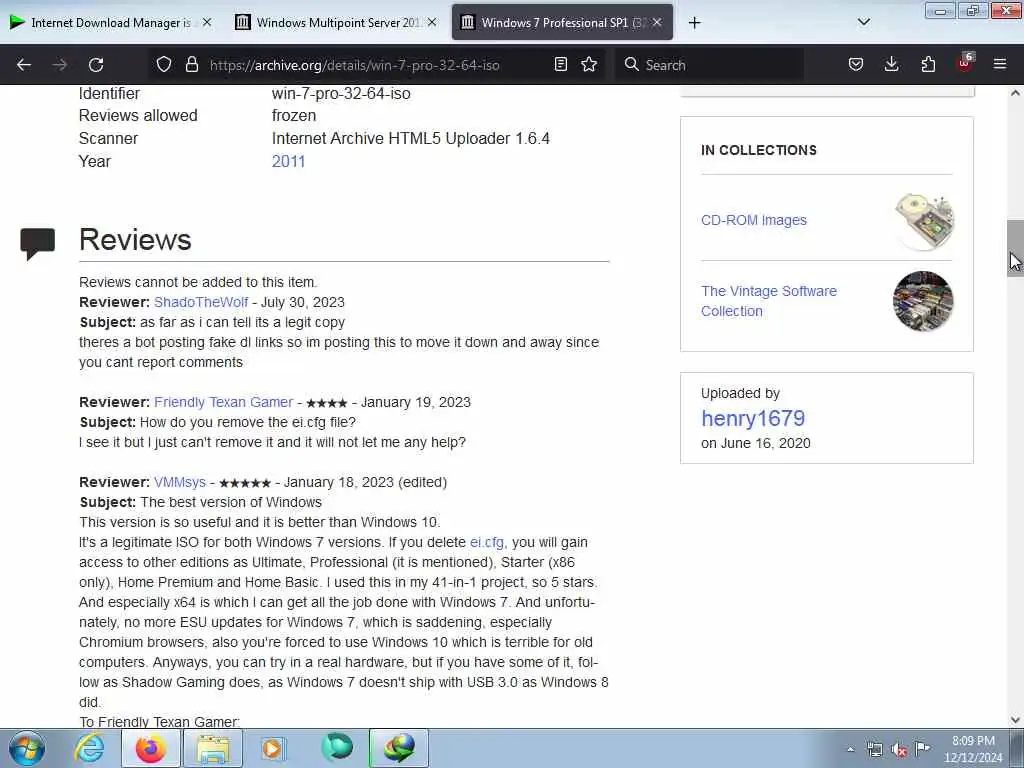Close the Windows 7 Professional SP1 tab
Viewport: 1024px width, 768px height.
[x=657, y=22]
